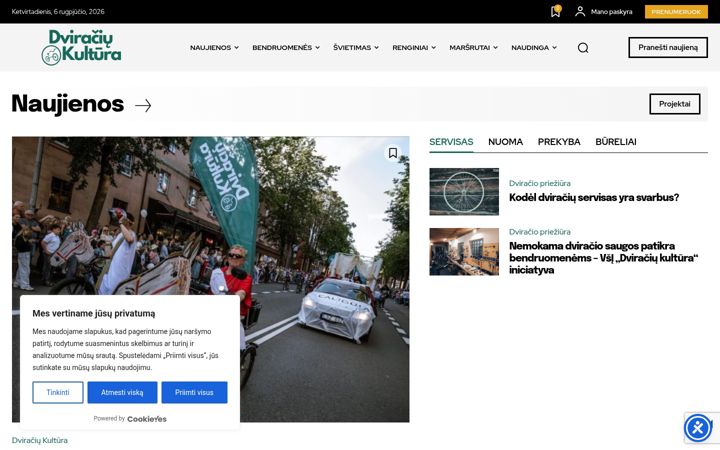Viewport: 720px width, 450px height.
Task: Switch to the Nuoma tab
Action: [x=505, y=142]
